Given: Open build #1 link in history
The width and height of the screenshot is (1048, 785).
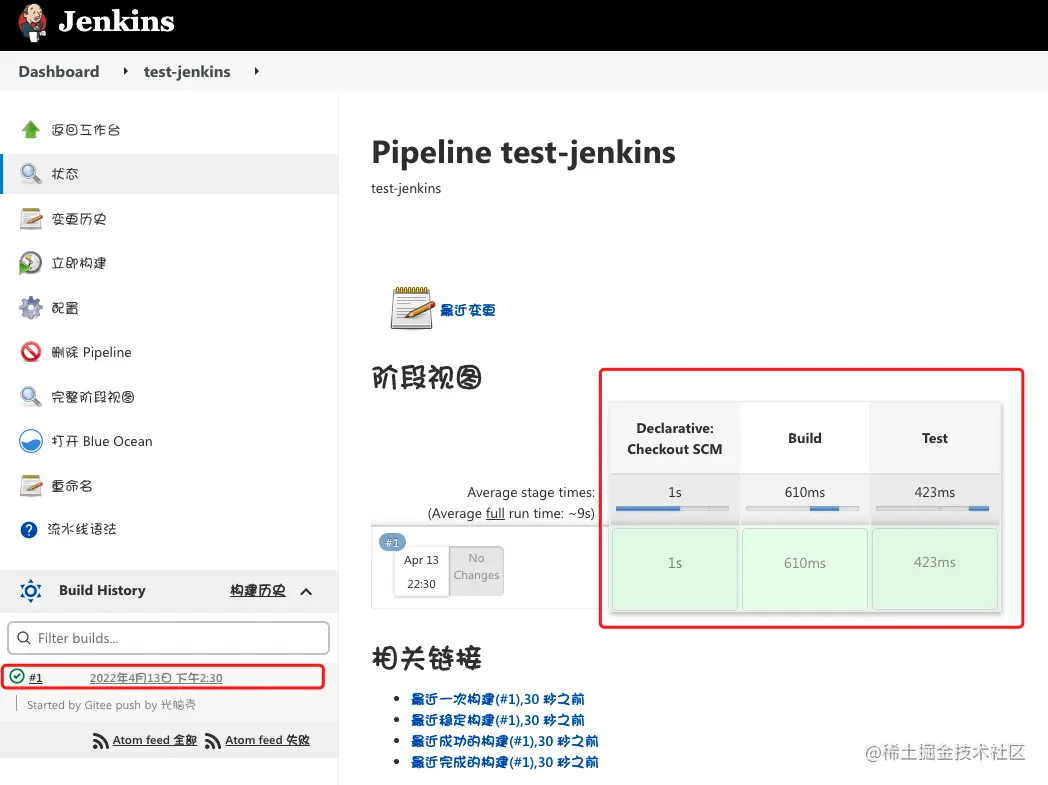Looking at the screenshot, I should click(x=36, y=678).
